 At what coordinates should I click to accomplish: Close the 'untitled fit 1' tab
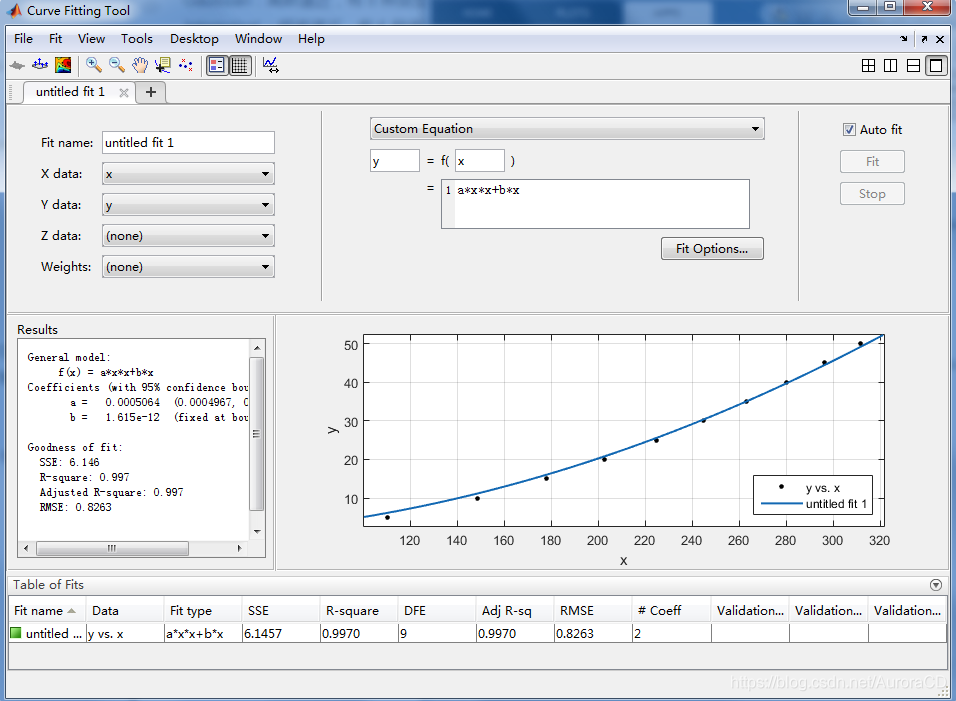point(124,93)
